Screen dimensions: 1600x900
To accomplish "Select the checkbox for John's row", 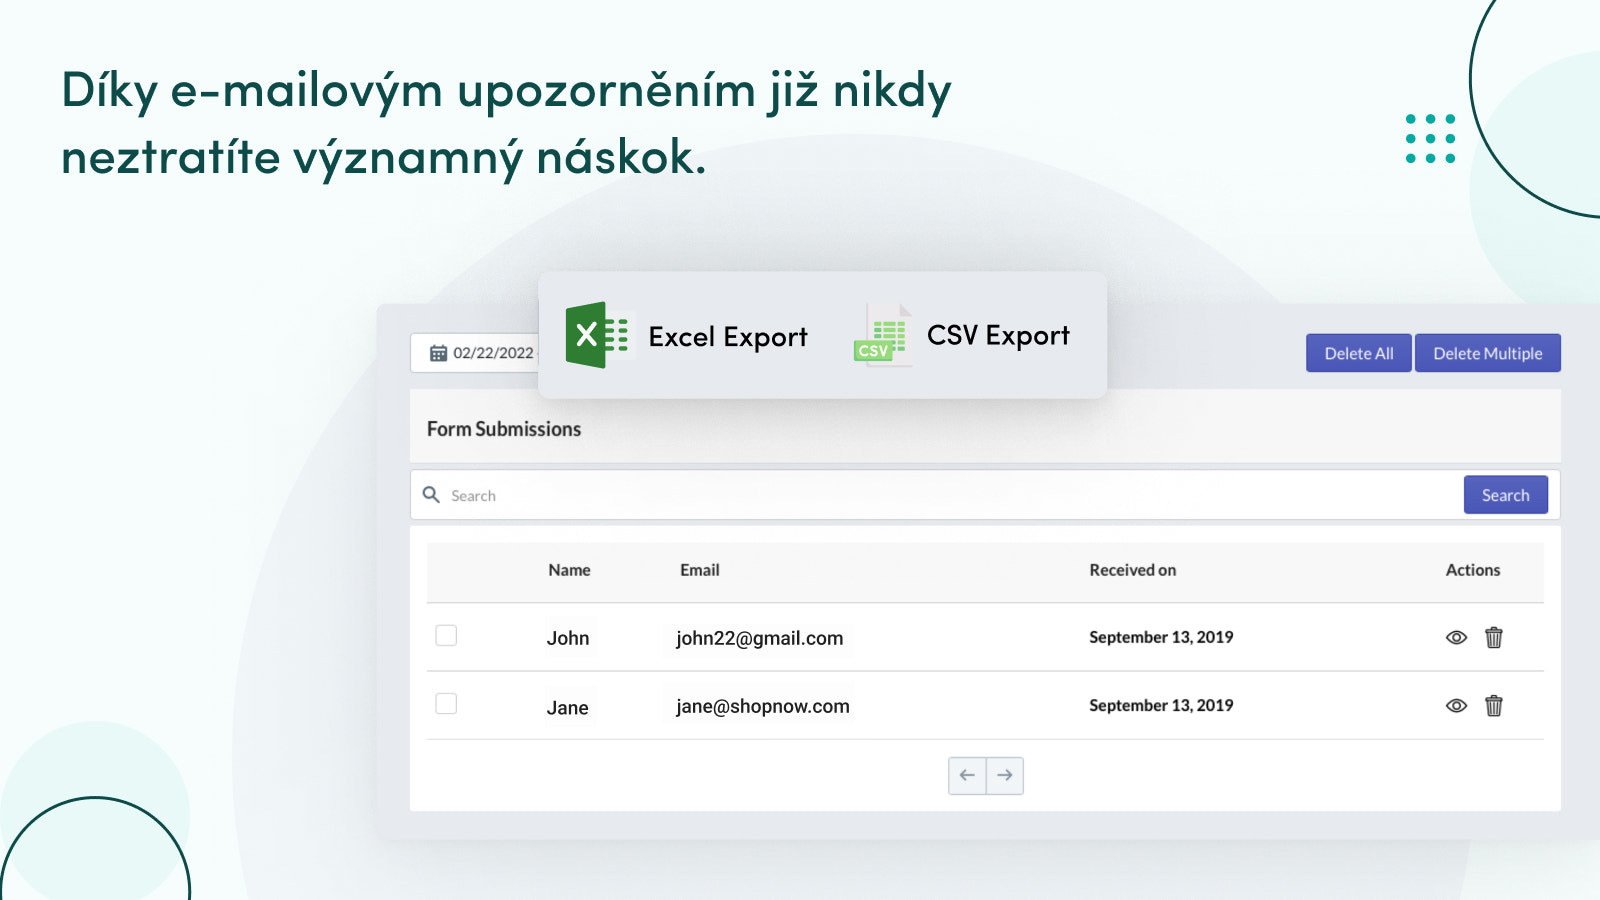I will (x=446, y=636).
